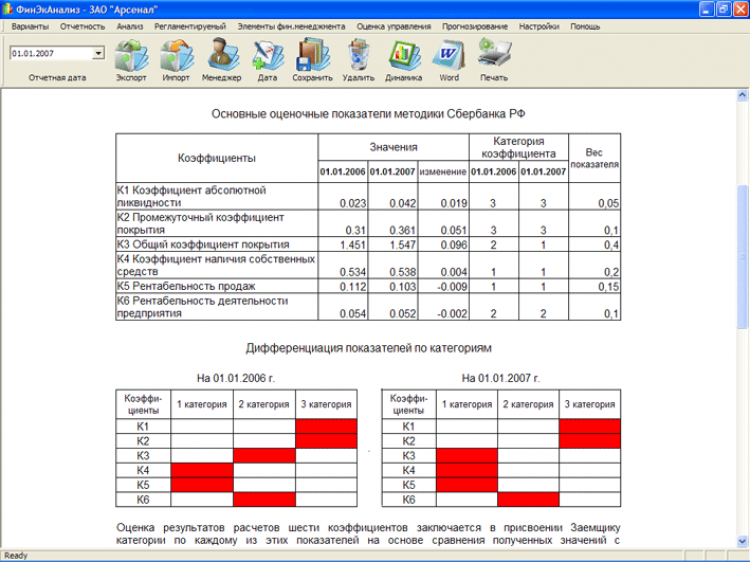The height and width of the screenshot is (562, 750).
Task: Click the caption На 01.01.2007 г.
Action: tap(501, 378)
